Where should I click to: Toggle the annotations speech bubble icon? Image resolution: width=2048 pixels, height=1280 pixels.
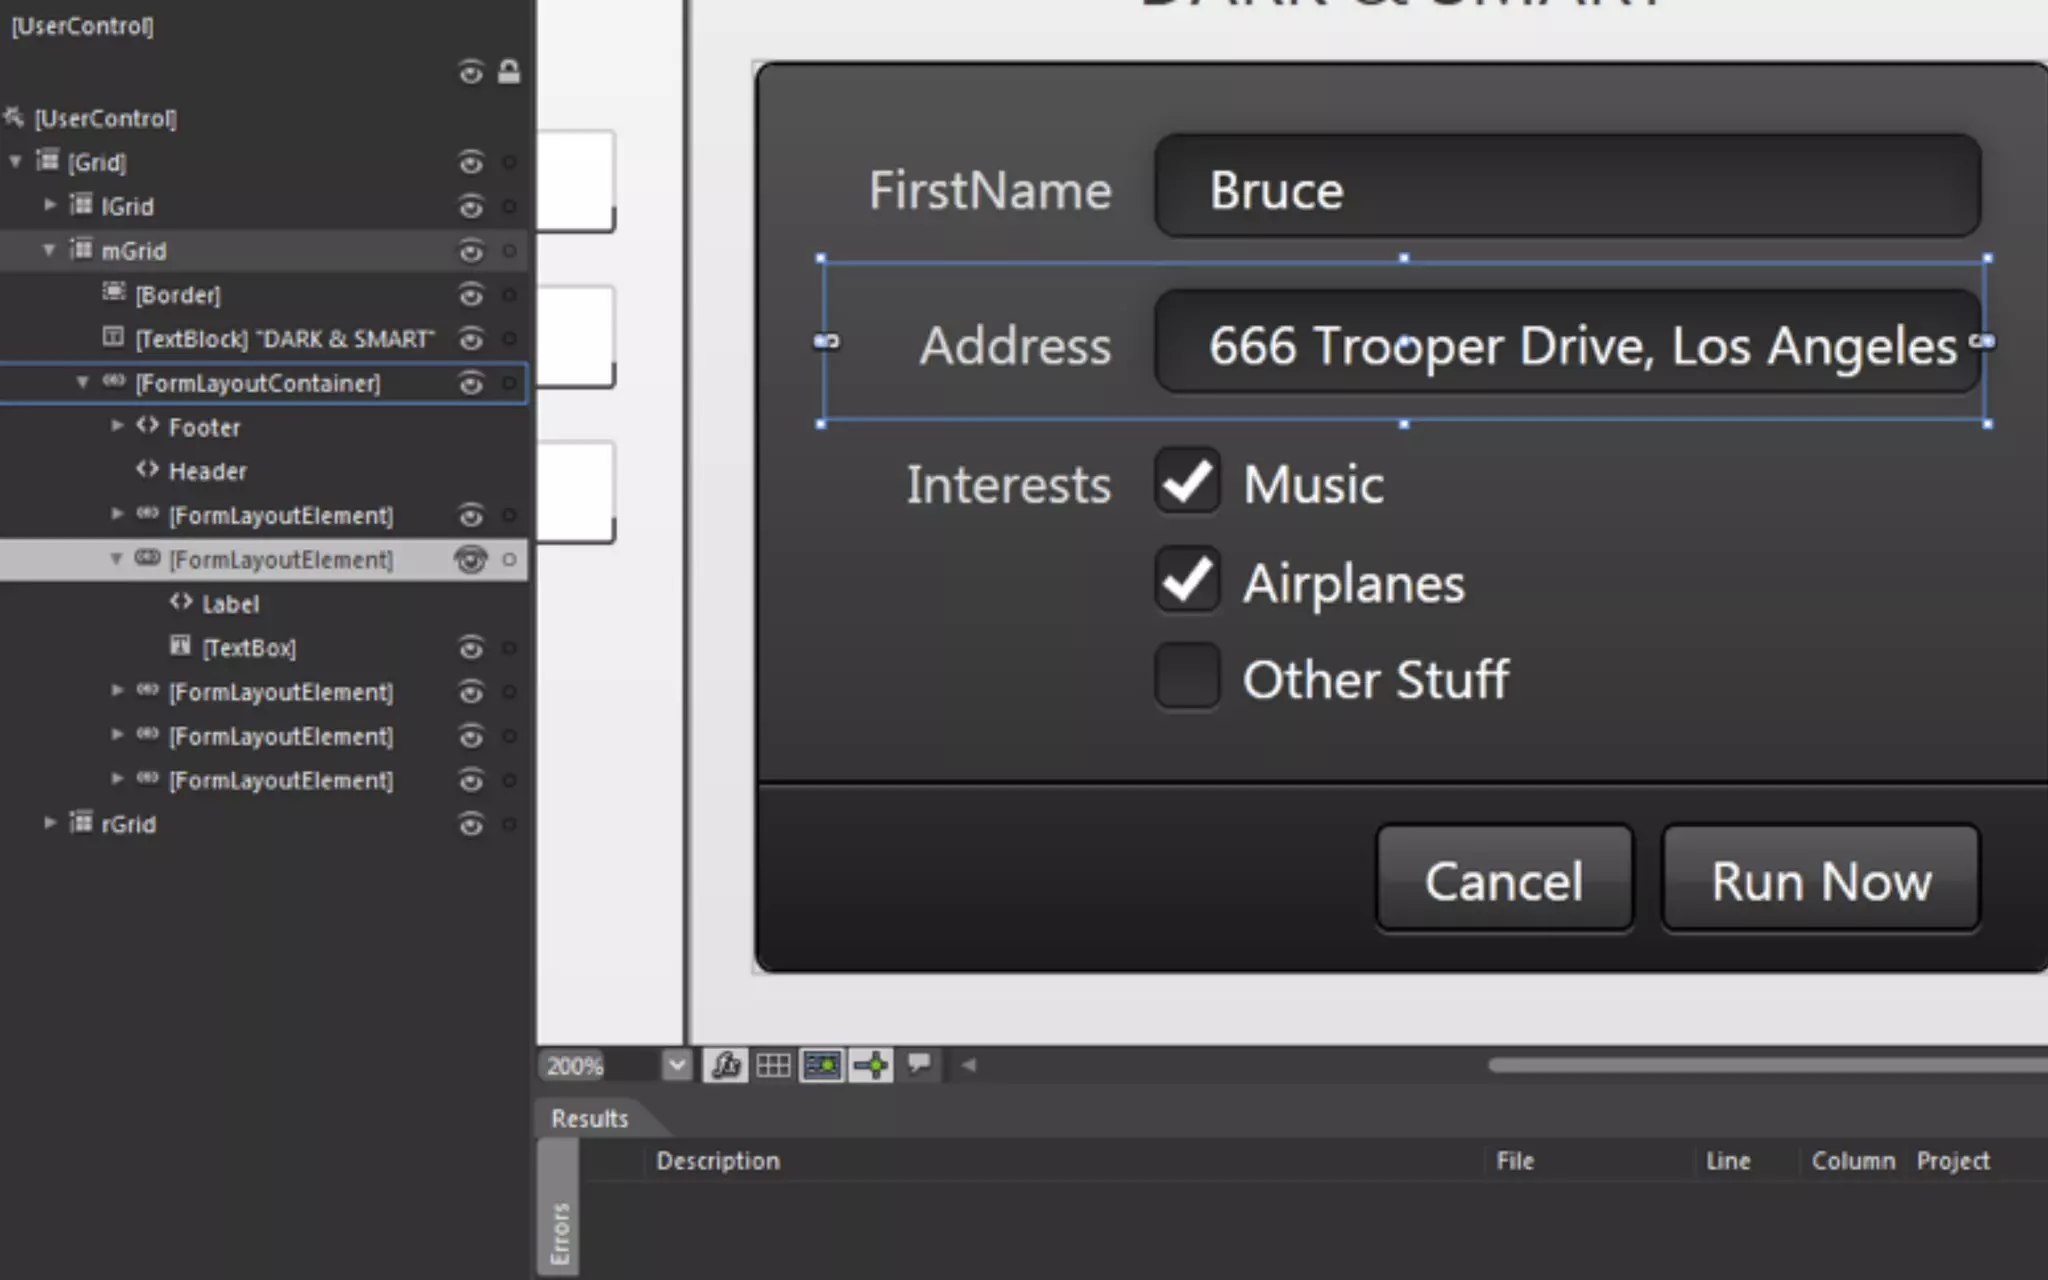[x=919, y=1063]
